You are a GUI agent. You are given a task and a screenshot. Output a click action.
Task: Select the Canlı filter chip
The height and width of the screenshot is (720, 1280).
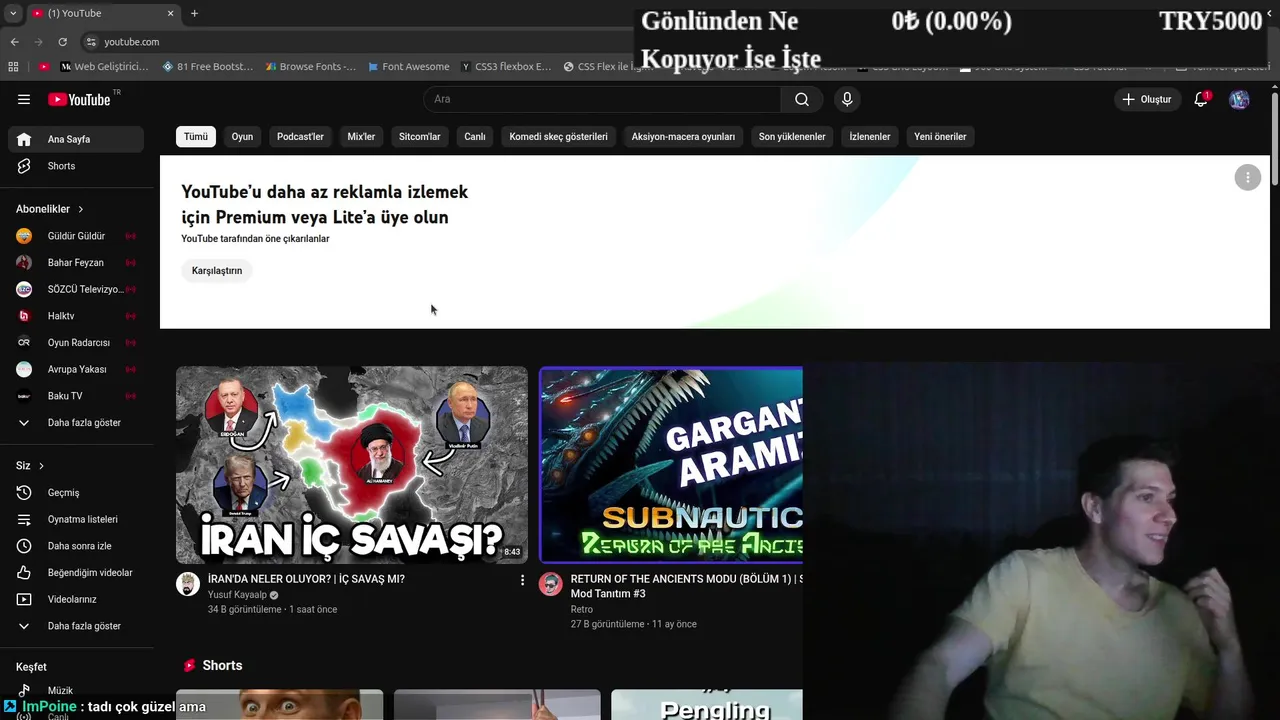coord(475,137)
